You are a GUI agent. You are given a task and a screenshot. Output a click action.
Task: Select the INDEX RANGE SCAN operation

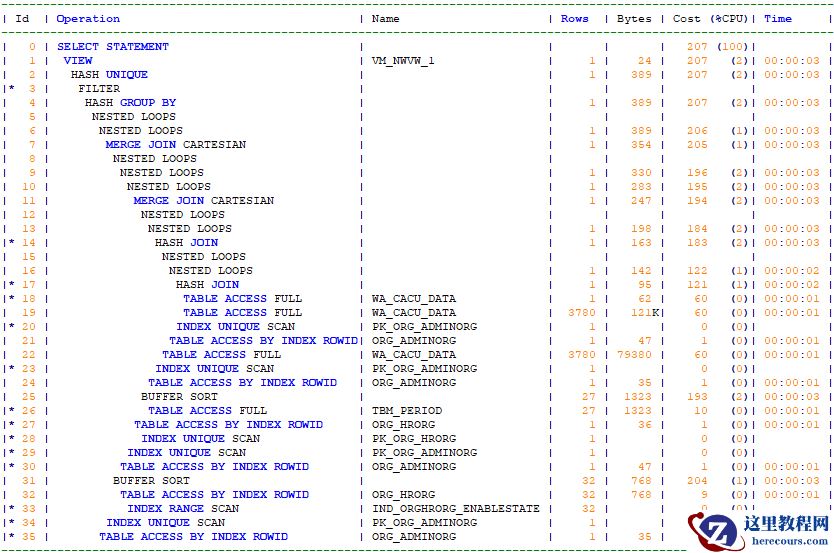[182, 509]
